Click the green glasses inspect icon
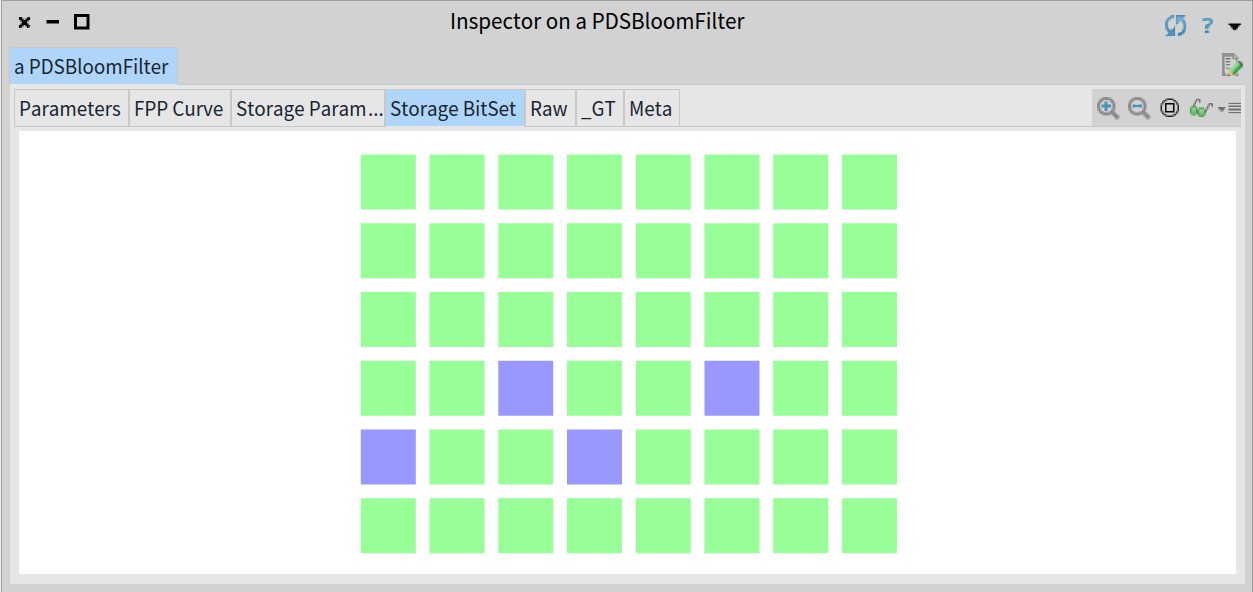The image size is (1253, 592). (1200, 108)
